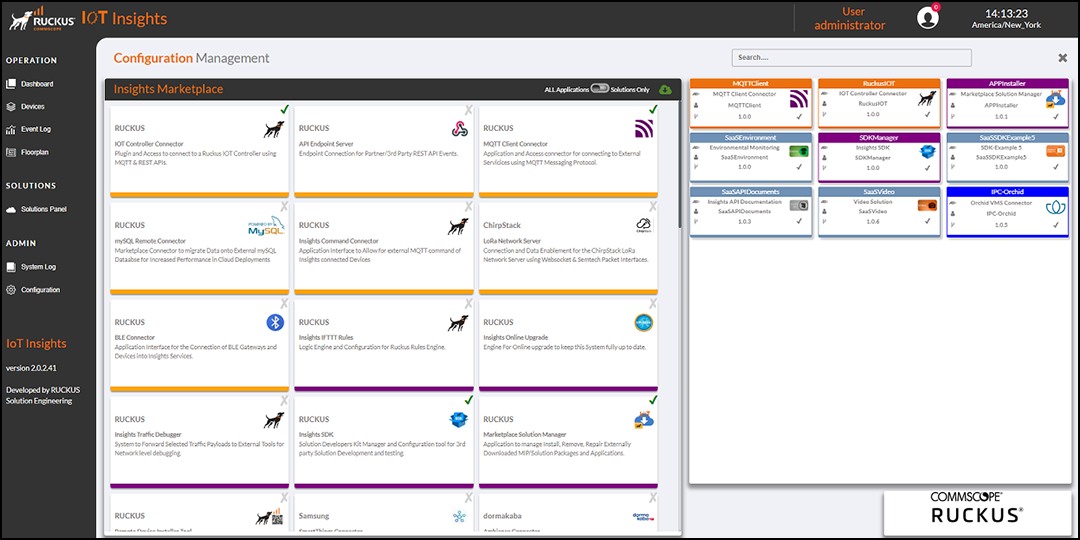Click the 14:13:23 clock display
Image resolution: width=1080 pixels, height=540 pixels.
point(1006,13)
